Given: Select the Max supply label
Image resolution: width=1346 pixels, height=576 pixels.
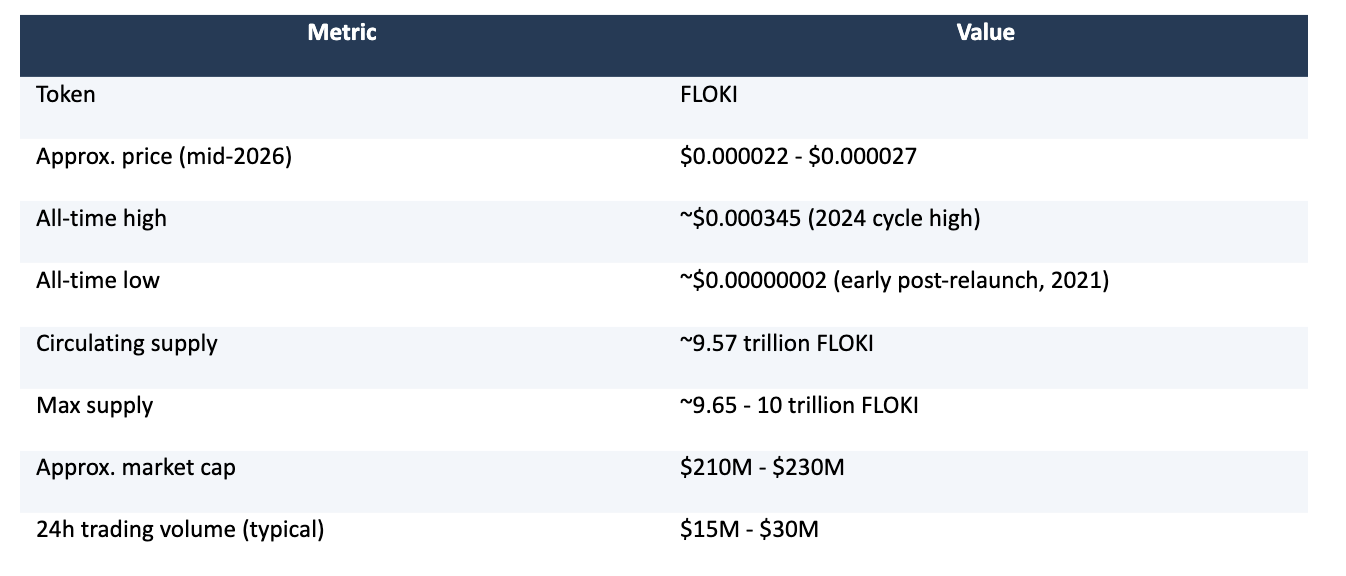Looking at the screenshot, I should pyautogui.click(x=95, y=405).
